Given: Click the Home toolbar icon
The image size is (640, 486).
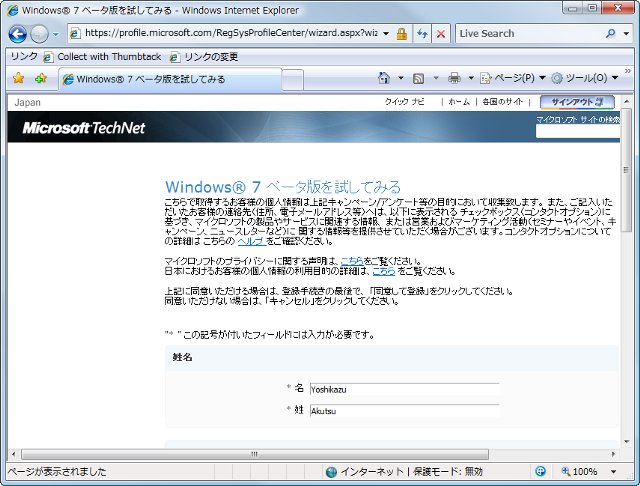Looking at the screenshot, I should 384,78.
